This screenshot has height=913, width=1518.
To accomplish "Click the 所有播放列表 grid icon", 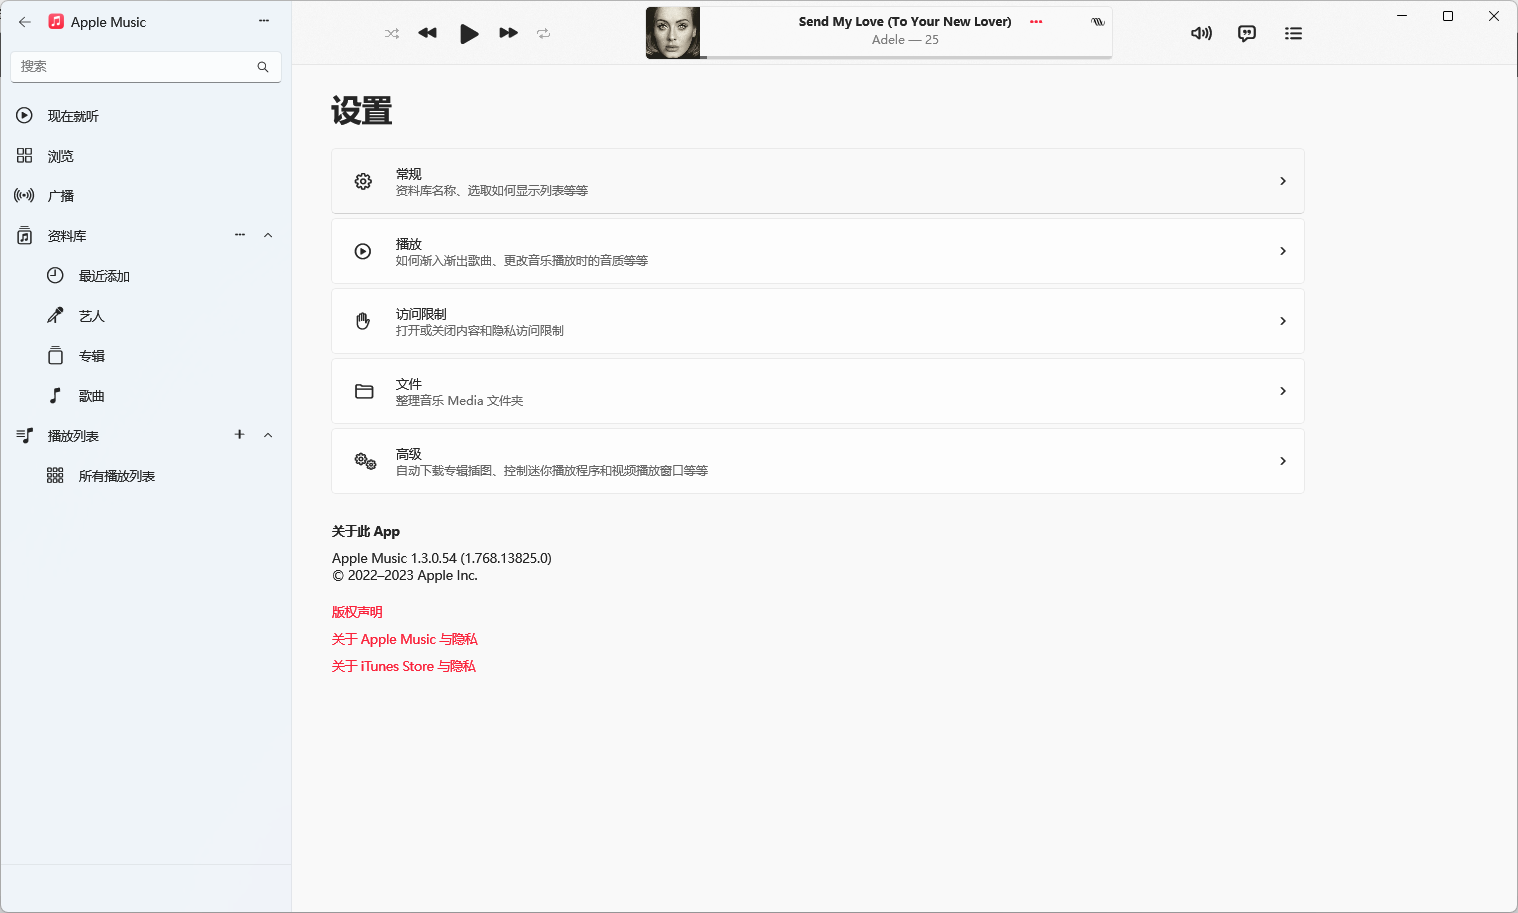I will click(56, 476).
